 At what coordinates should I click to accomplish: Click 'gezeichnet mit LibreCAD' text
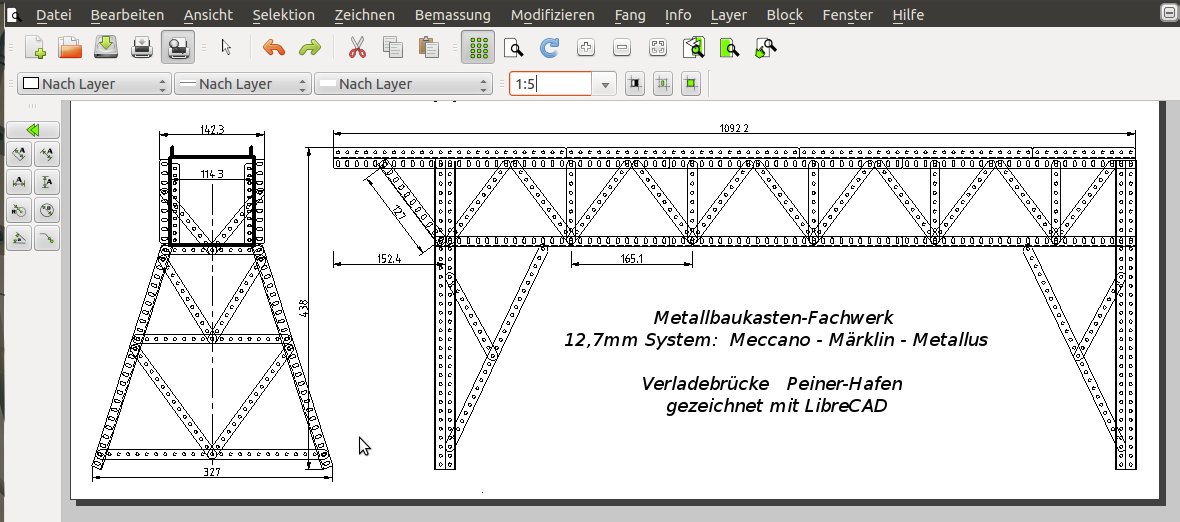point(777,406)
